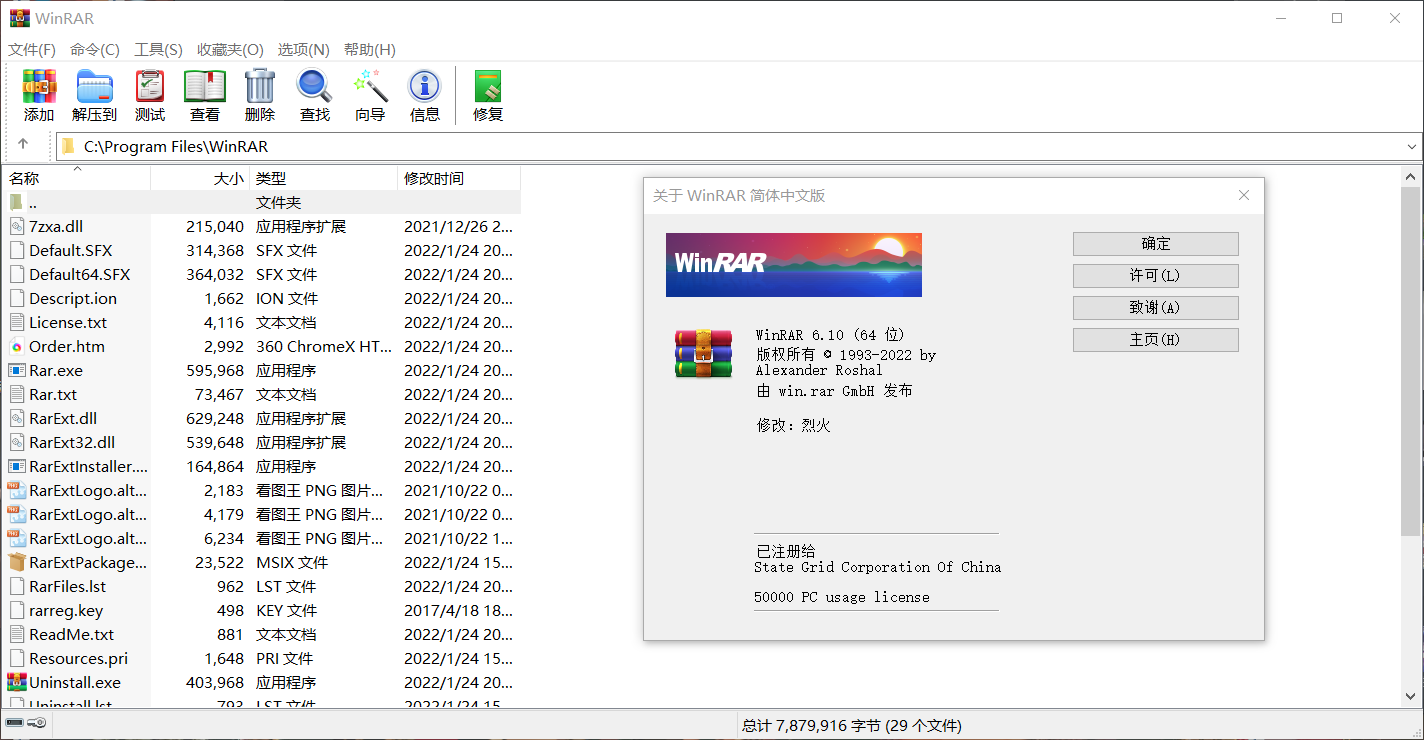Click the file icon of Rar.exe
The height and width of the screenshot is (740, 1424).
point(16,371)
